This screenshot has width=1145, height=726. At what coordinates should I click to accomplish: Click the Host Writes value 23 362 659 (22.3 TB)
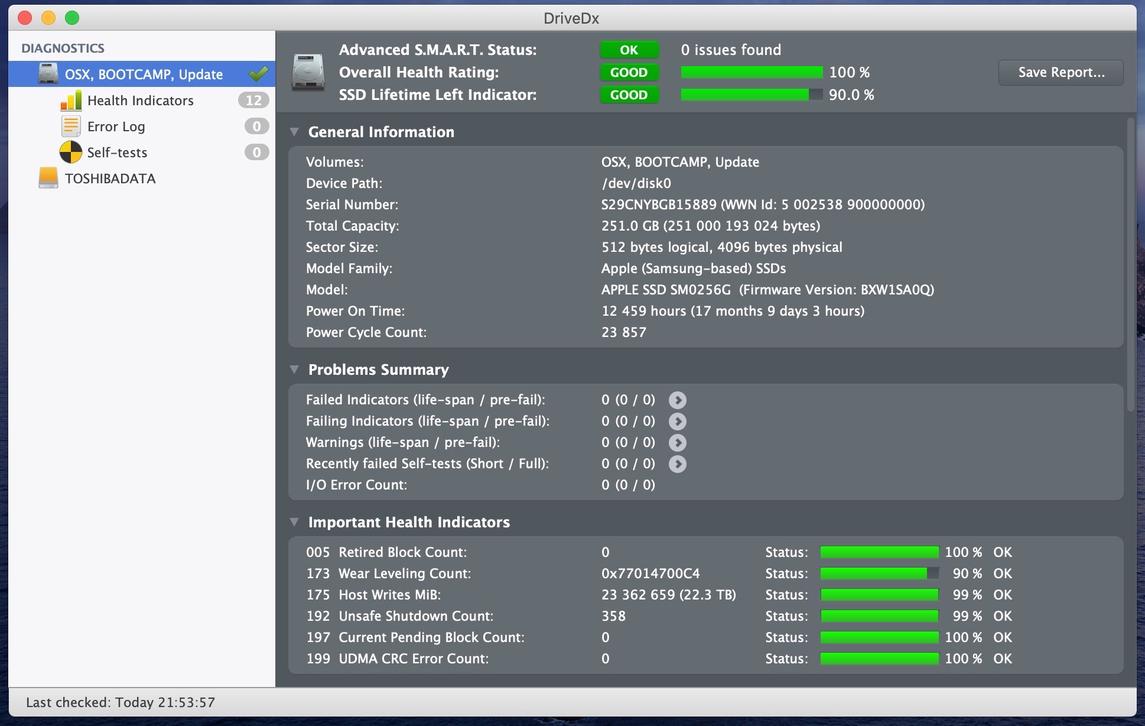tap(668, 595)
